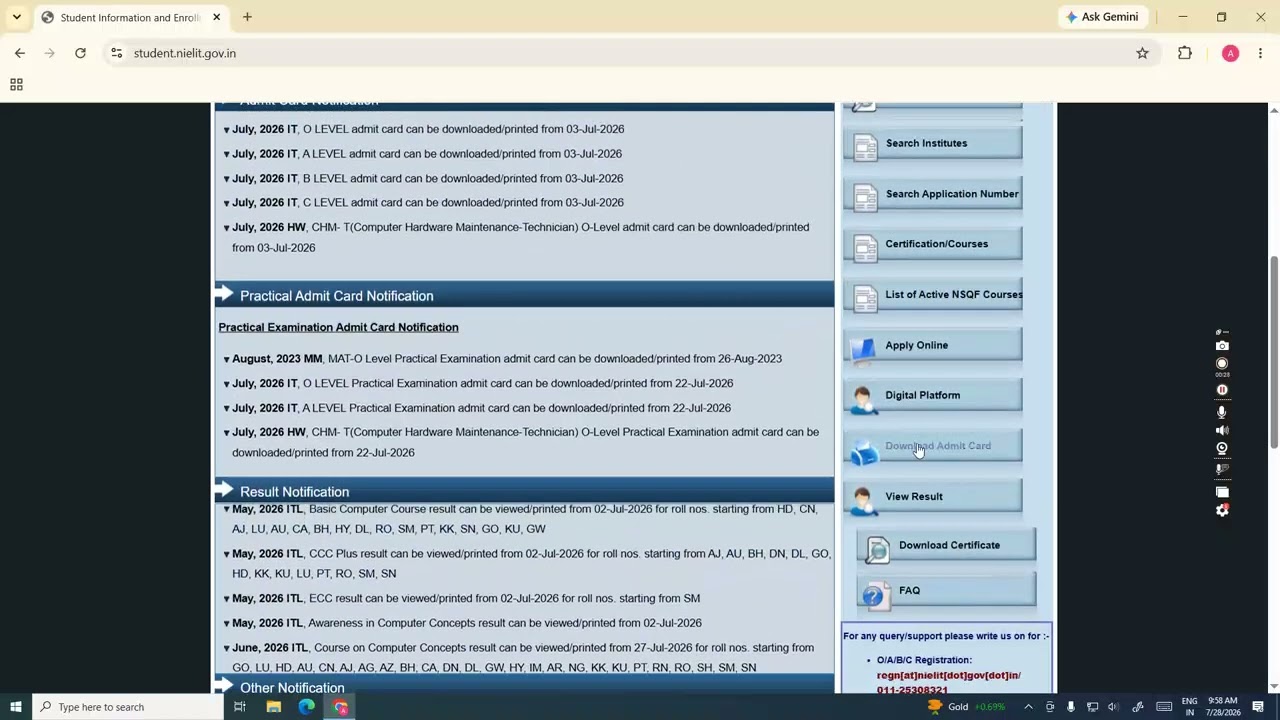
Task: Open a new browser tab
Action: coord(247,17)
